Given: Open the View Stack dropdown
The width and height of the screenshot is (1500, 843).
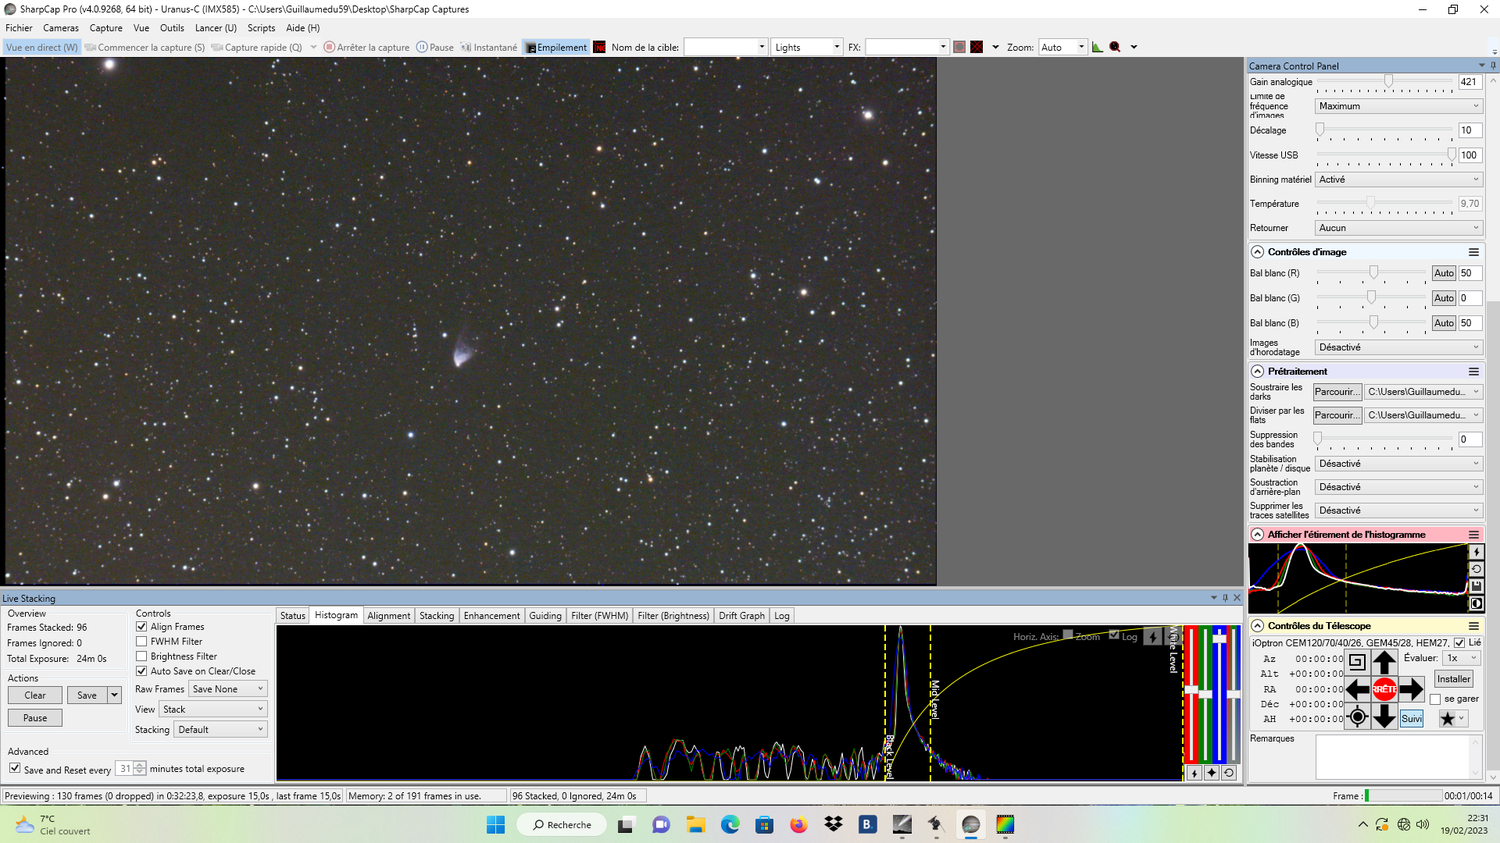Looking at the screenshot, I should [214, 709].
